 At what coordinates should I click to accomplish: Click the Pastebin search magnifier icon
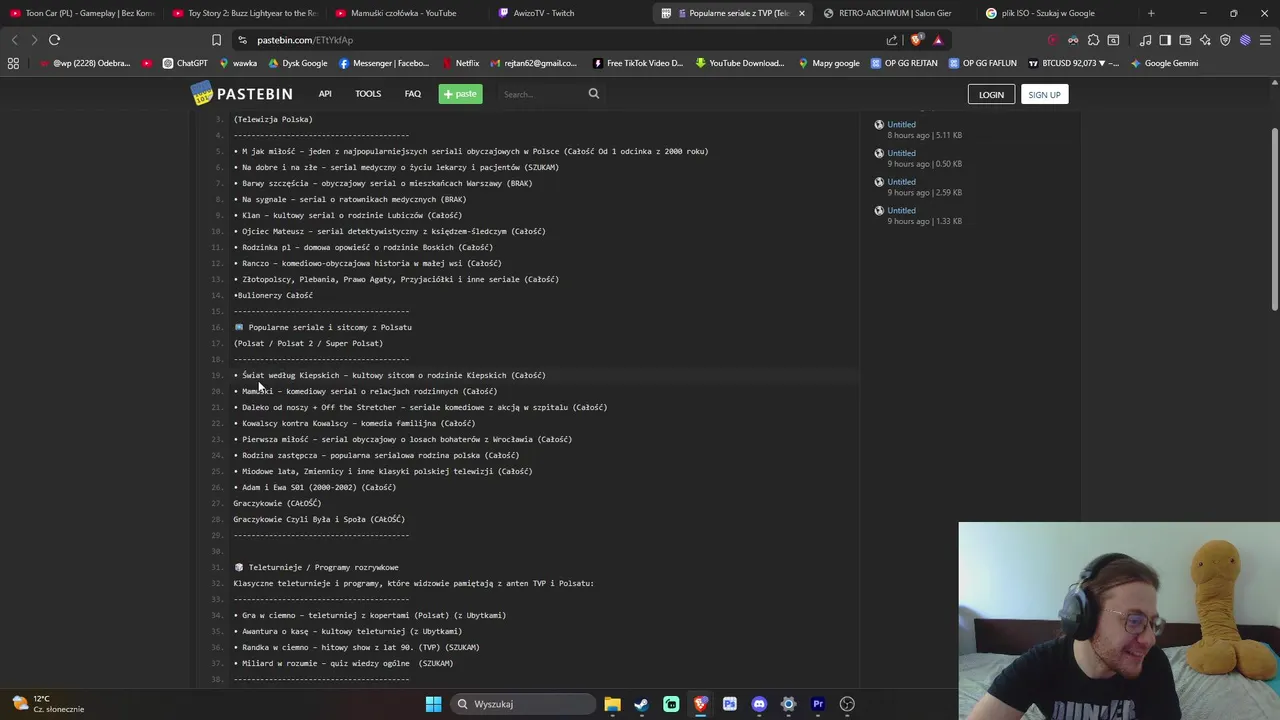click(594, 94)
